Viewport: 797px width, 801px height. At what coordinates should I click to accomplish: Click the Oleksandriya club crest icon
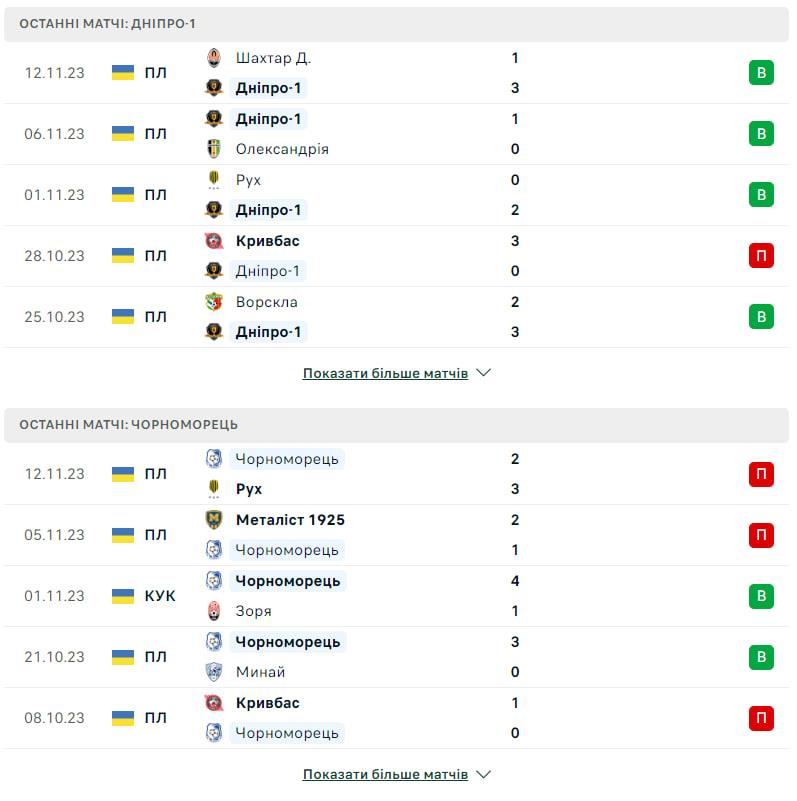[x=214, y=149]
